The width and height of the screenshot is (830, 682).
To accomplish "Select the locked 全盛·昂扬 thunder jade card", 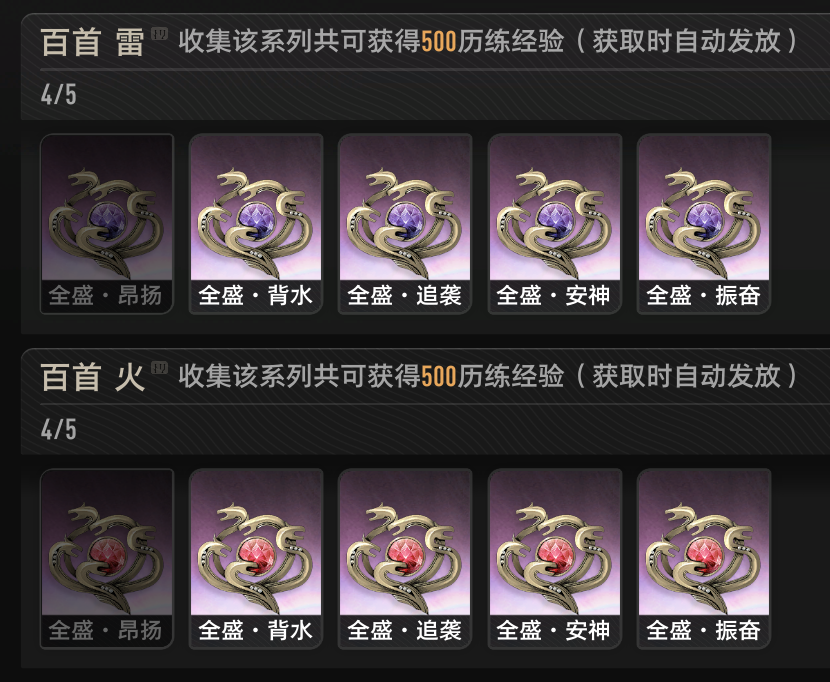I will pos(107,223).
